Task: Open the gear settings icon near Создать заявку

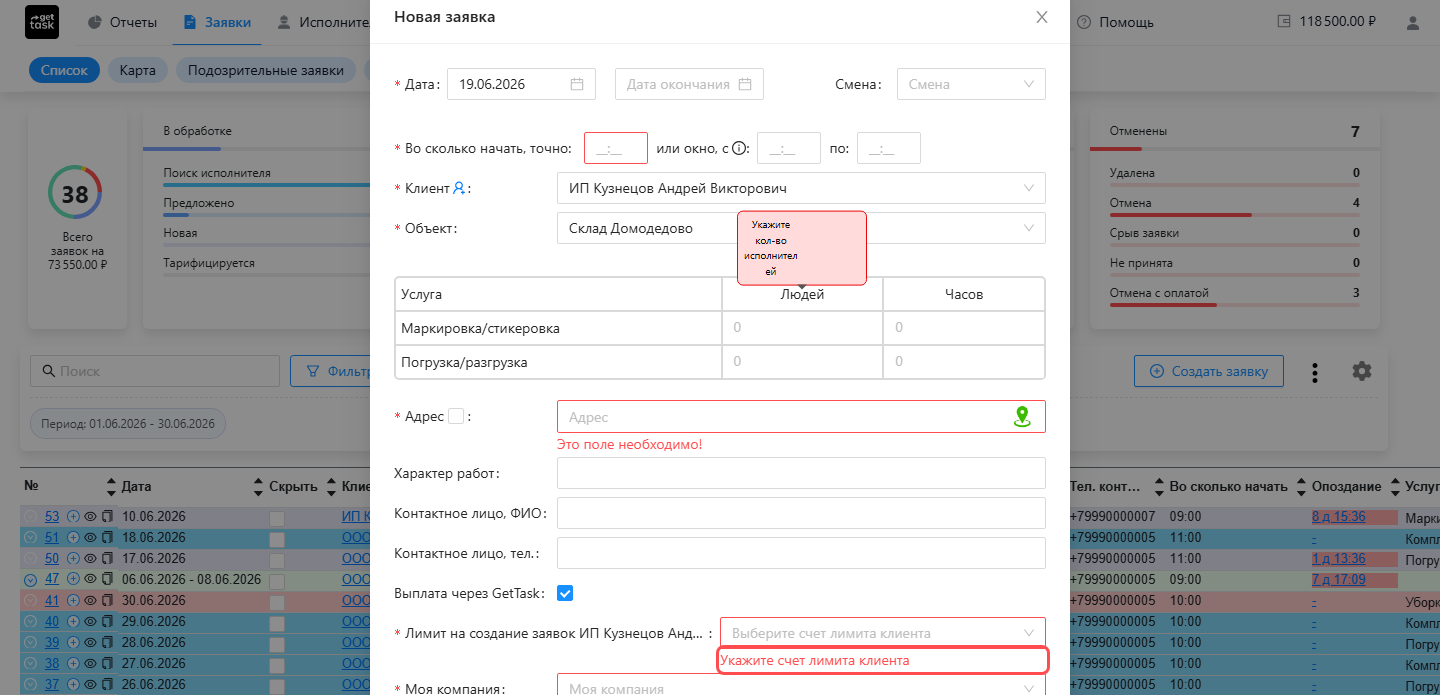Action: (x=1362, y=371)
